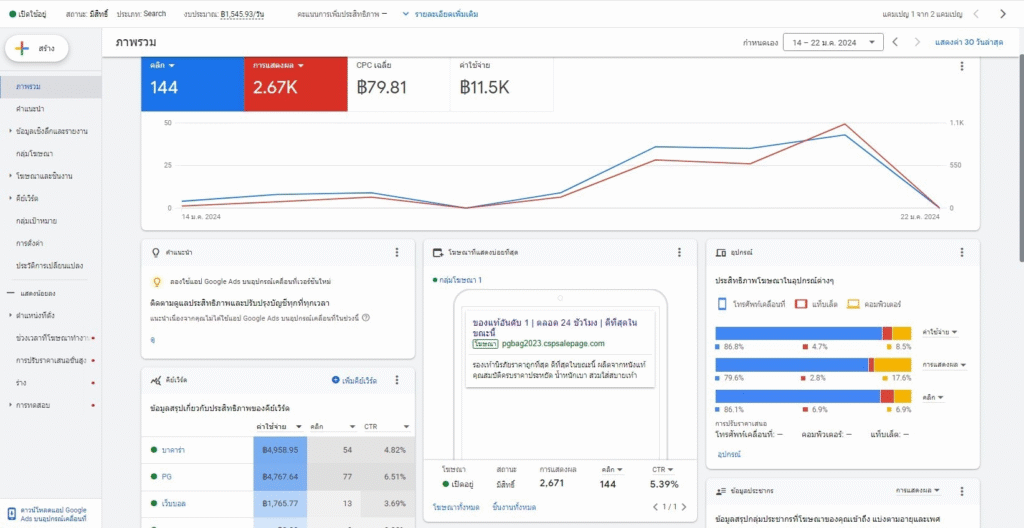Click help question mark icon in recommendations card
The width and height of the screenshot is (1024, 528).
(x=366, y=317)
